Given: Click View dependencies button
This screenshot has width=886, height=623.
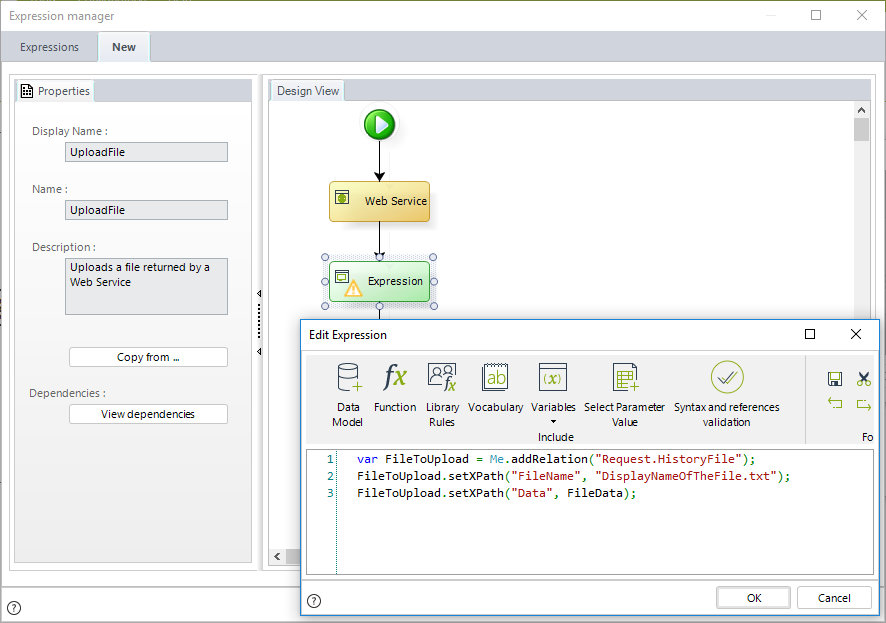Looking at the screenshot, I should (149, 414).
